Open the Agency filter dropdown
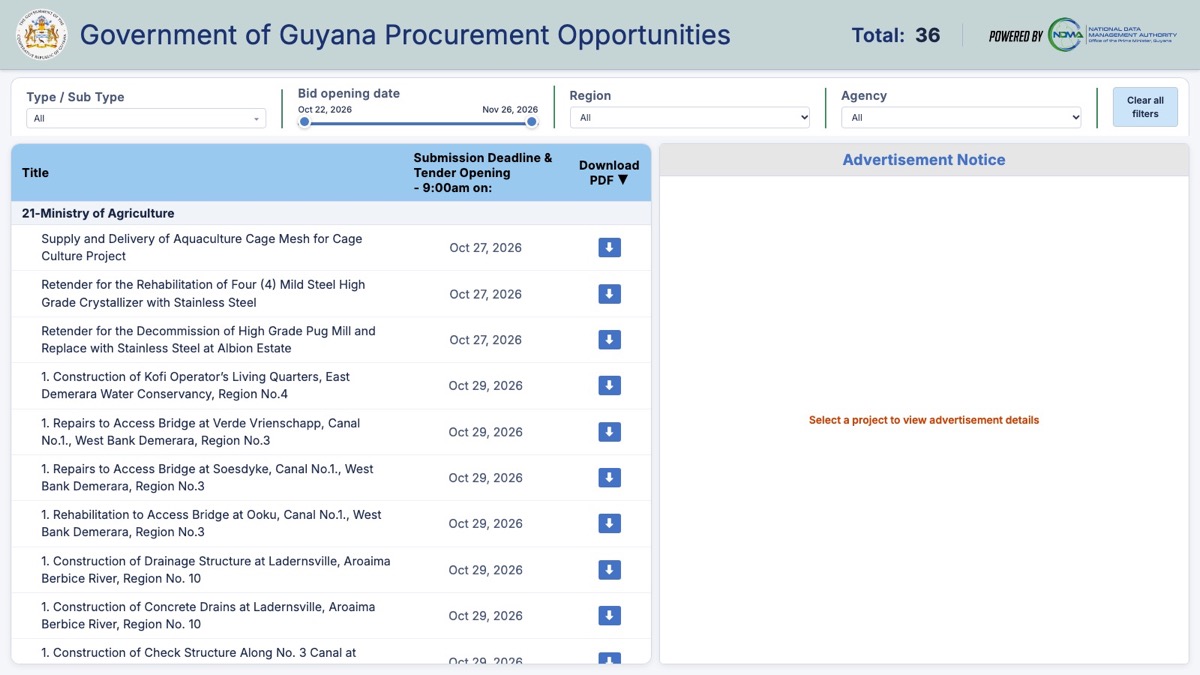 (961, 117)
